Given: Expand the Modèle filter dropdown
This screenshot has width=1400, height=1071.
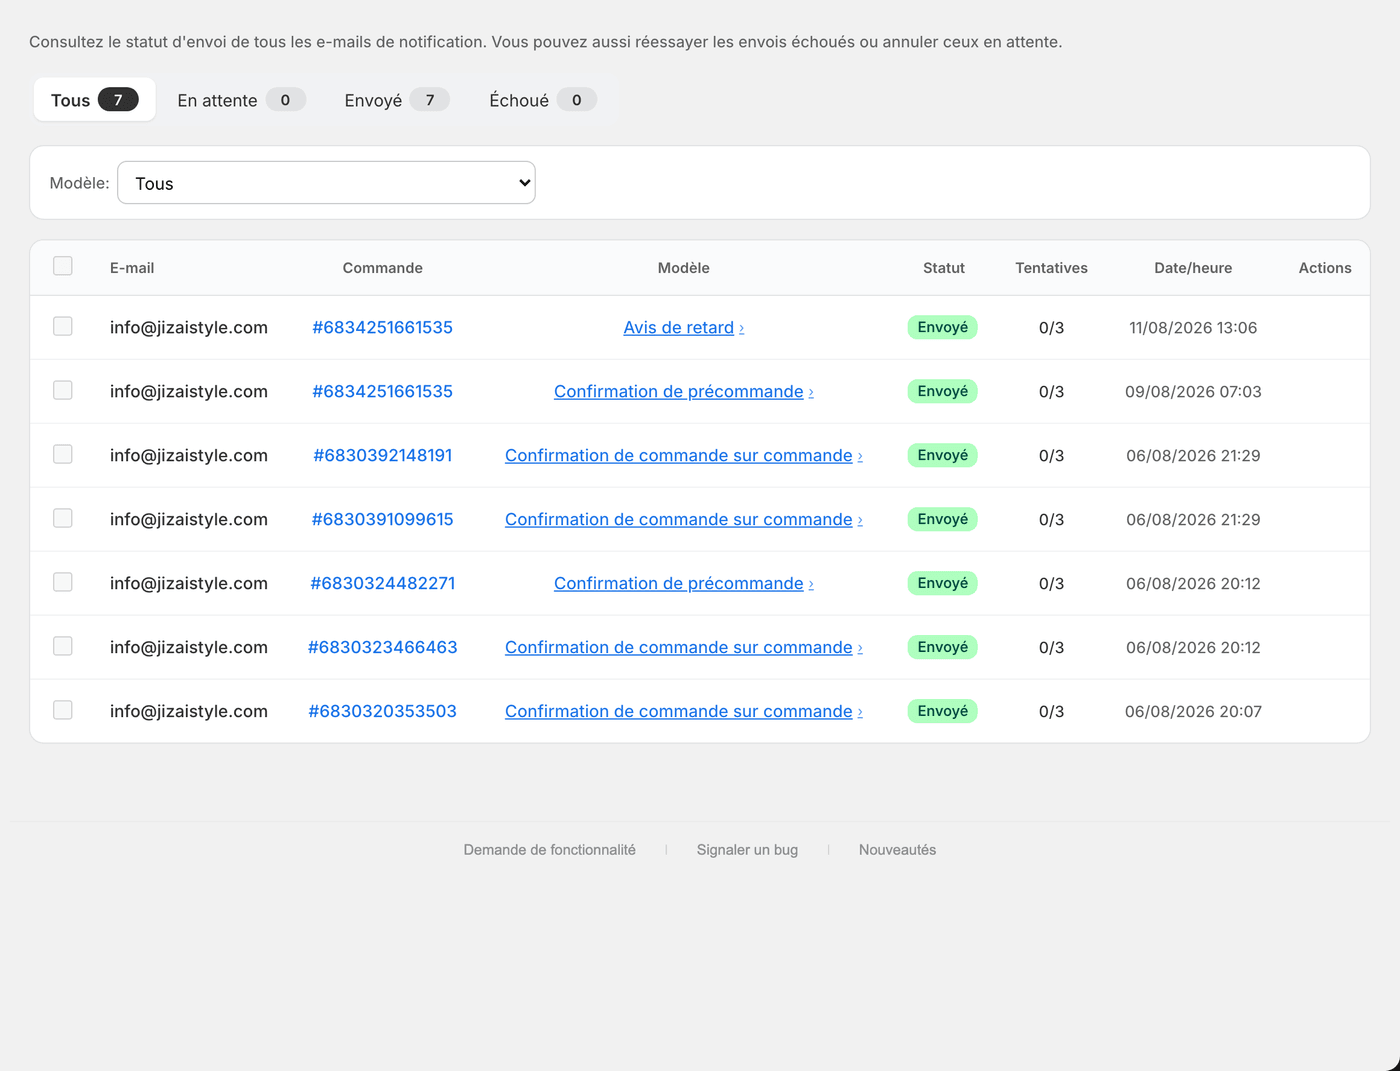Looking at the screenshot, I should (x=326, y=183).
